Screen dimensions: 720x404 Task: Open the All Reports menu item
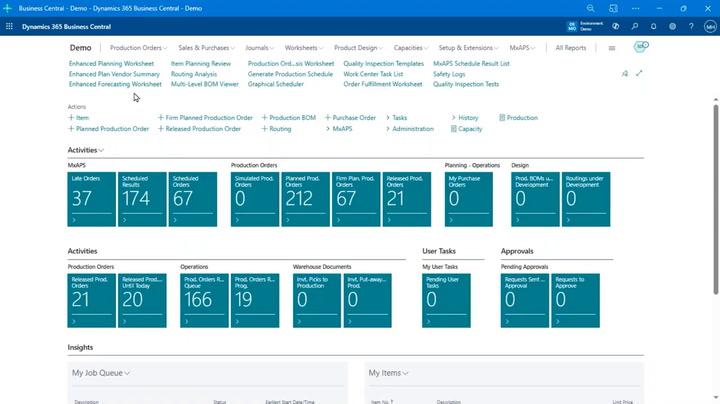571,48
